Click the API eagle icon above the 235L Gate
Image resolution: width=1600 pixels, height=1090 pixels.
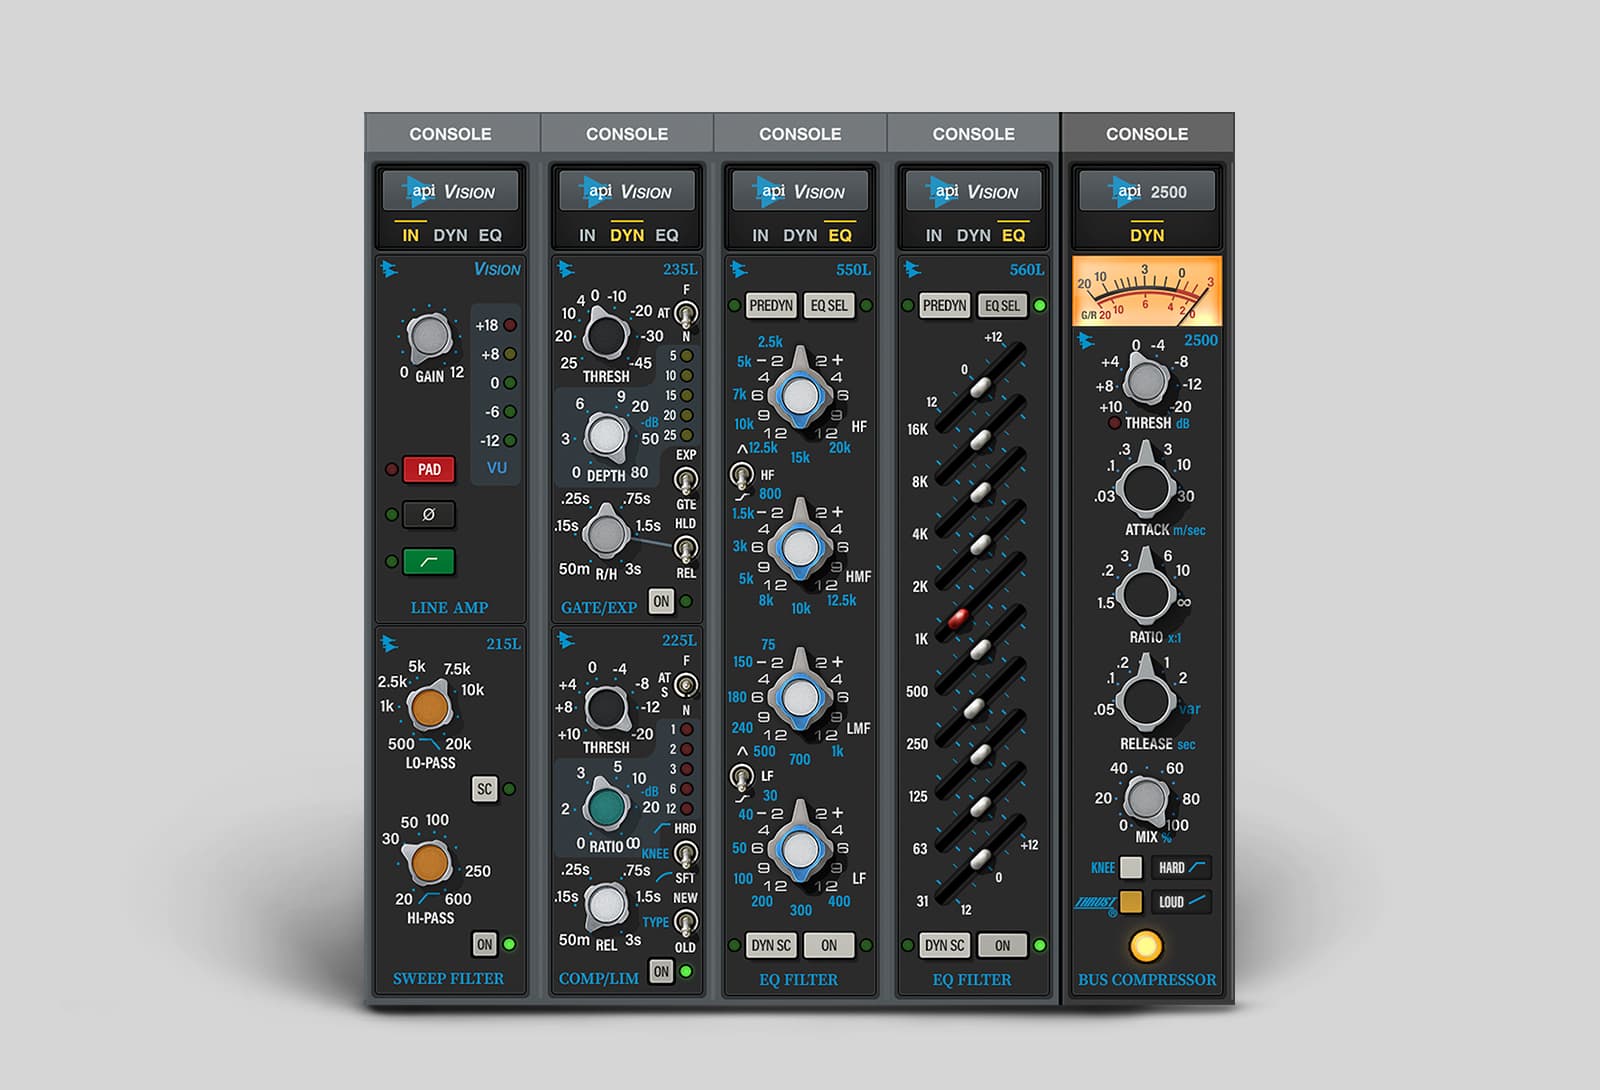(x=565, y=268)
